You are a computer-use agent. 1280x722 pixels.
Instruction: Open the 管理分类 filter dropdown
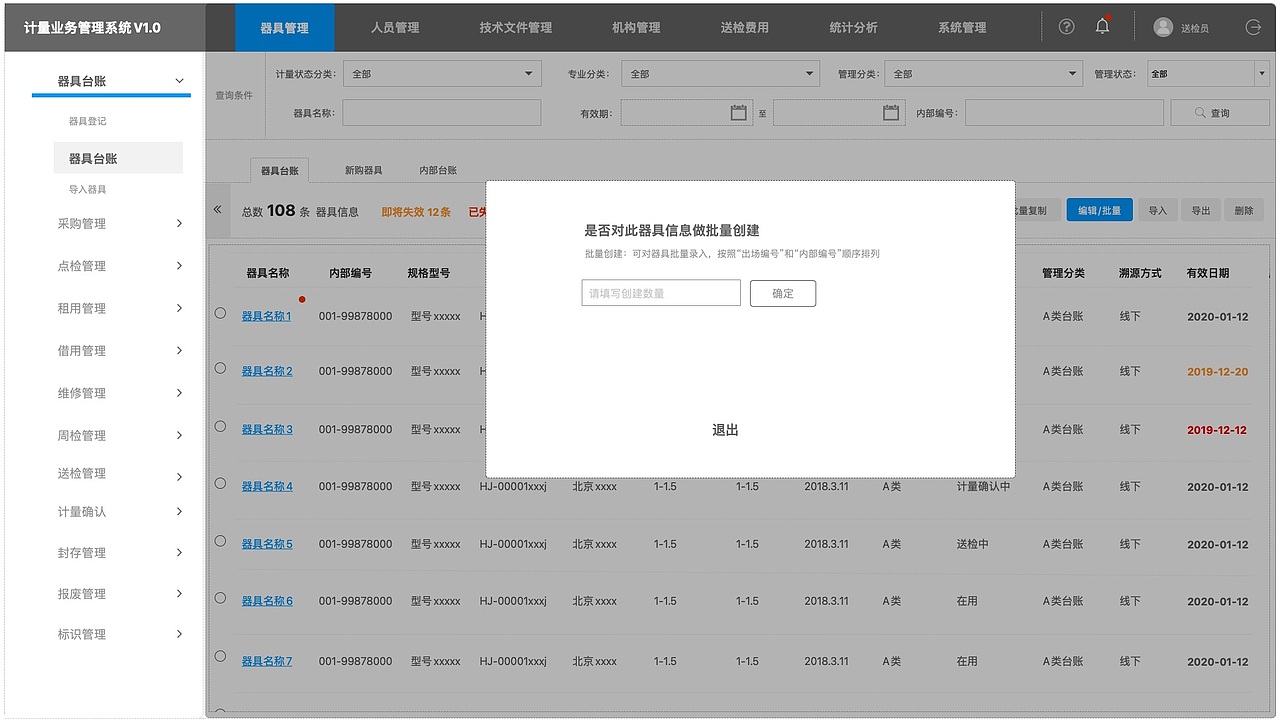[985, 74]
